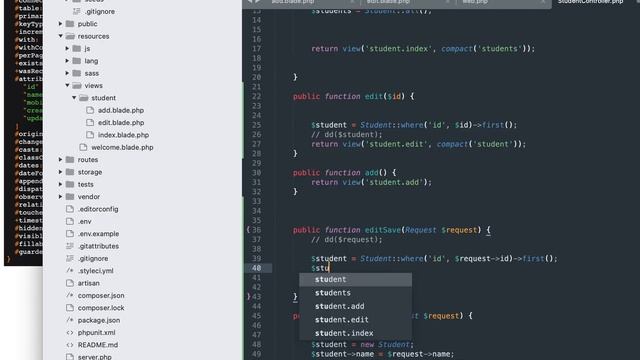Click the student folder icon in sidebar
This screenshot has width=640, height=360.
84,98
